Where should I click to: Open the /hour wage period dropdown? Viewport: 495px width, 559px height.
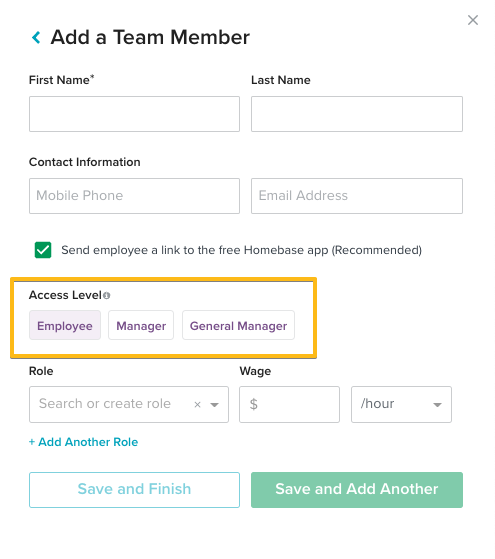click(x=401, y=405)
